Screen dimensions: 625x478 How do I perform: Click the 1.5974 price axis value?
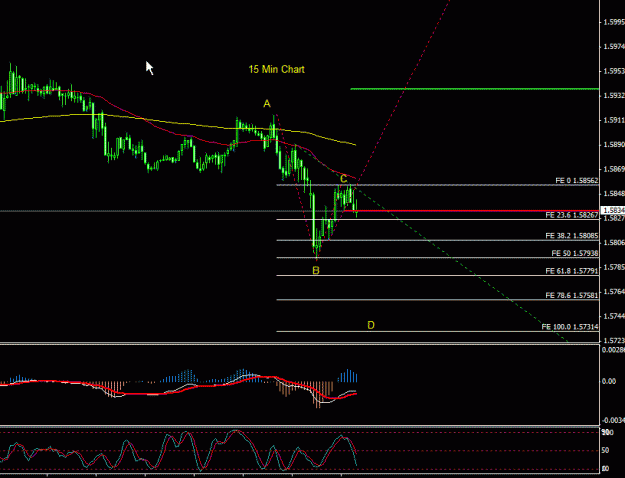point(614,47)
